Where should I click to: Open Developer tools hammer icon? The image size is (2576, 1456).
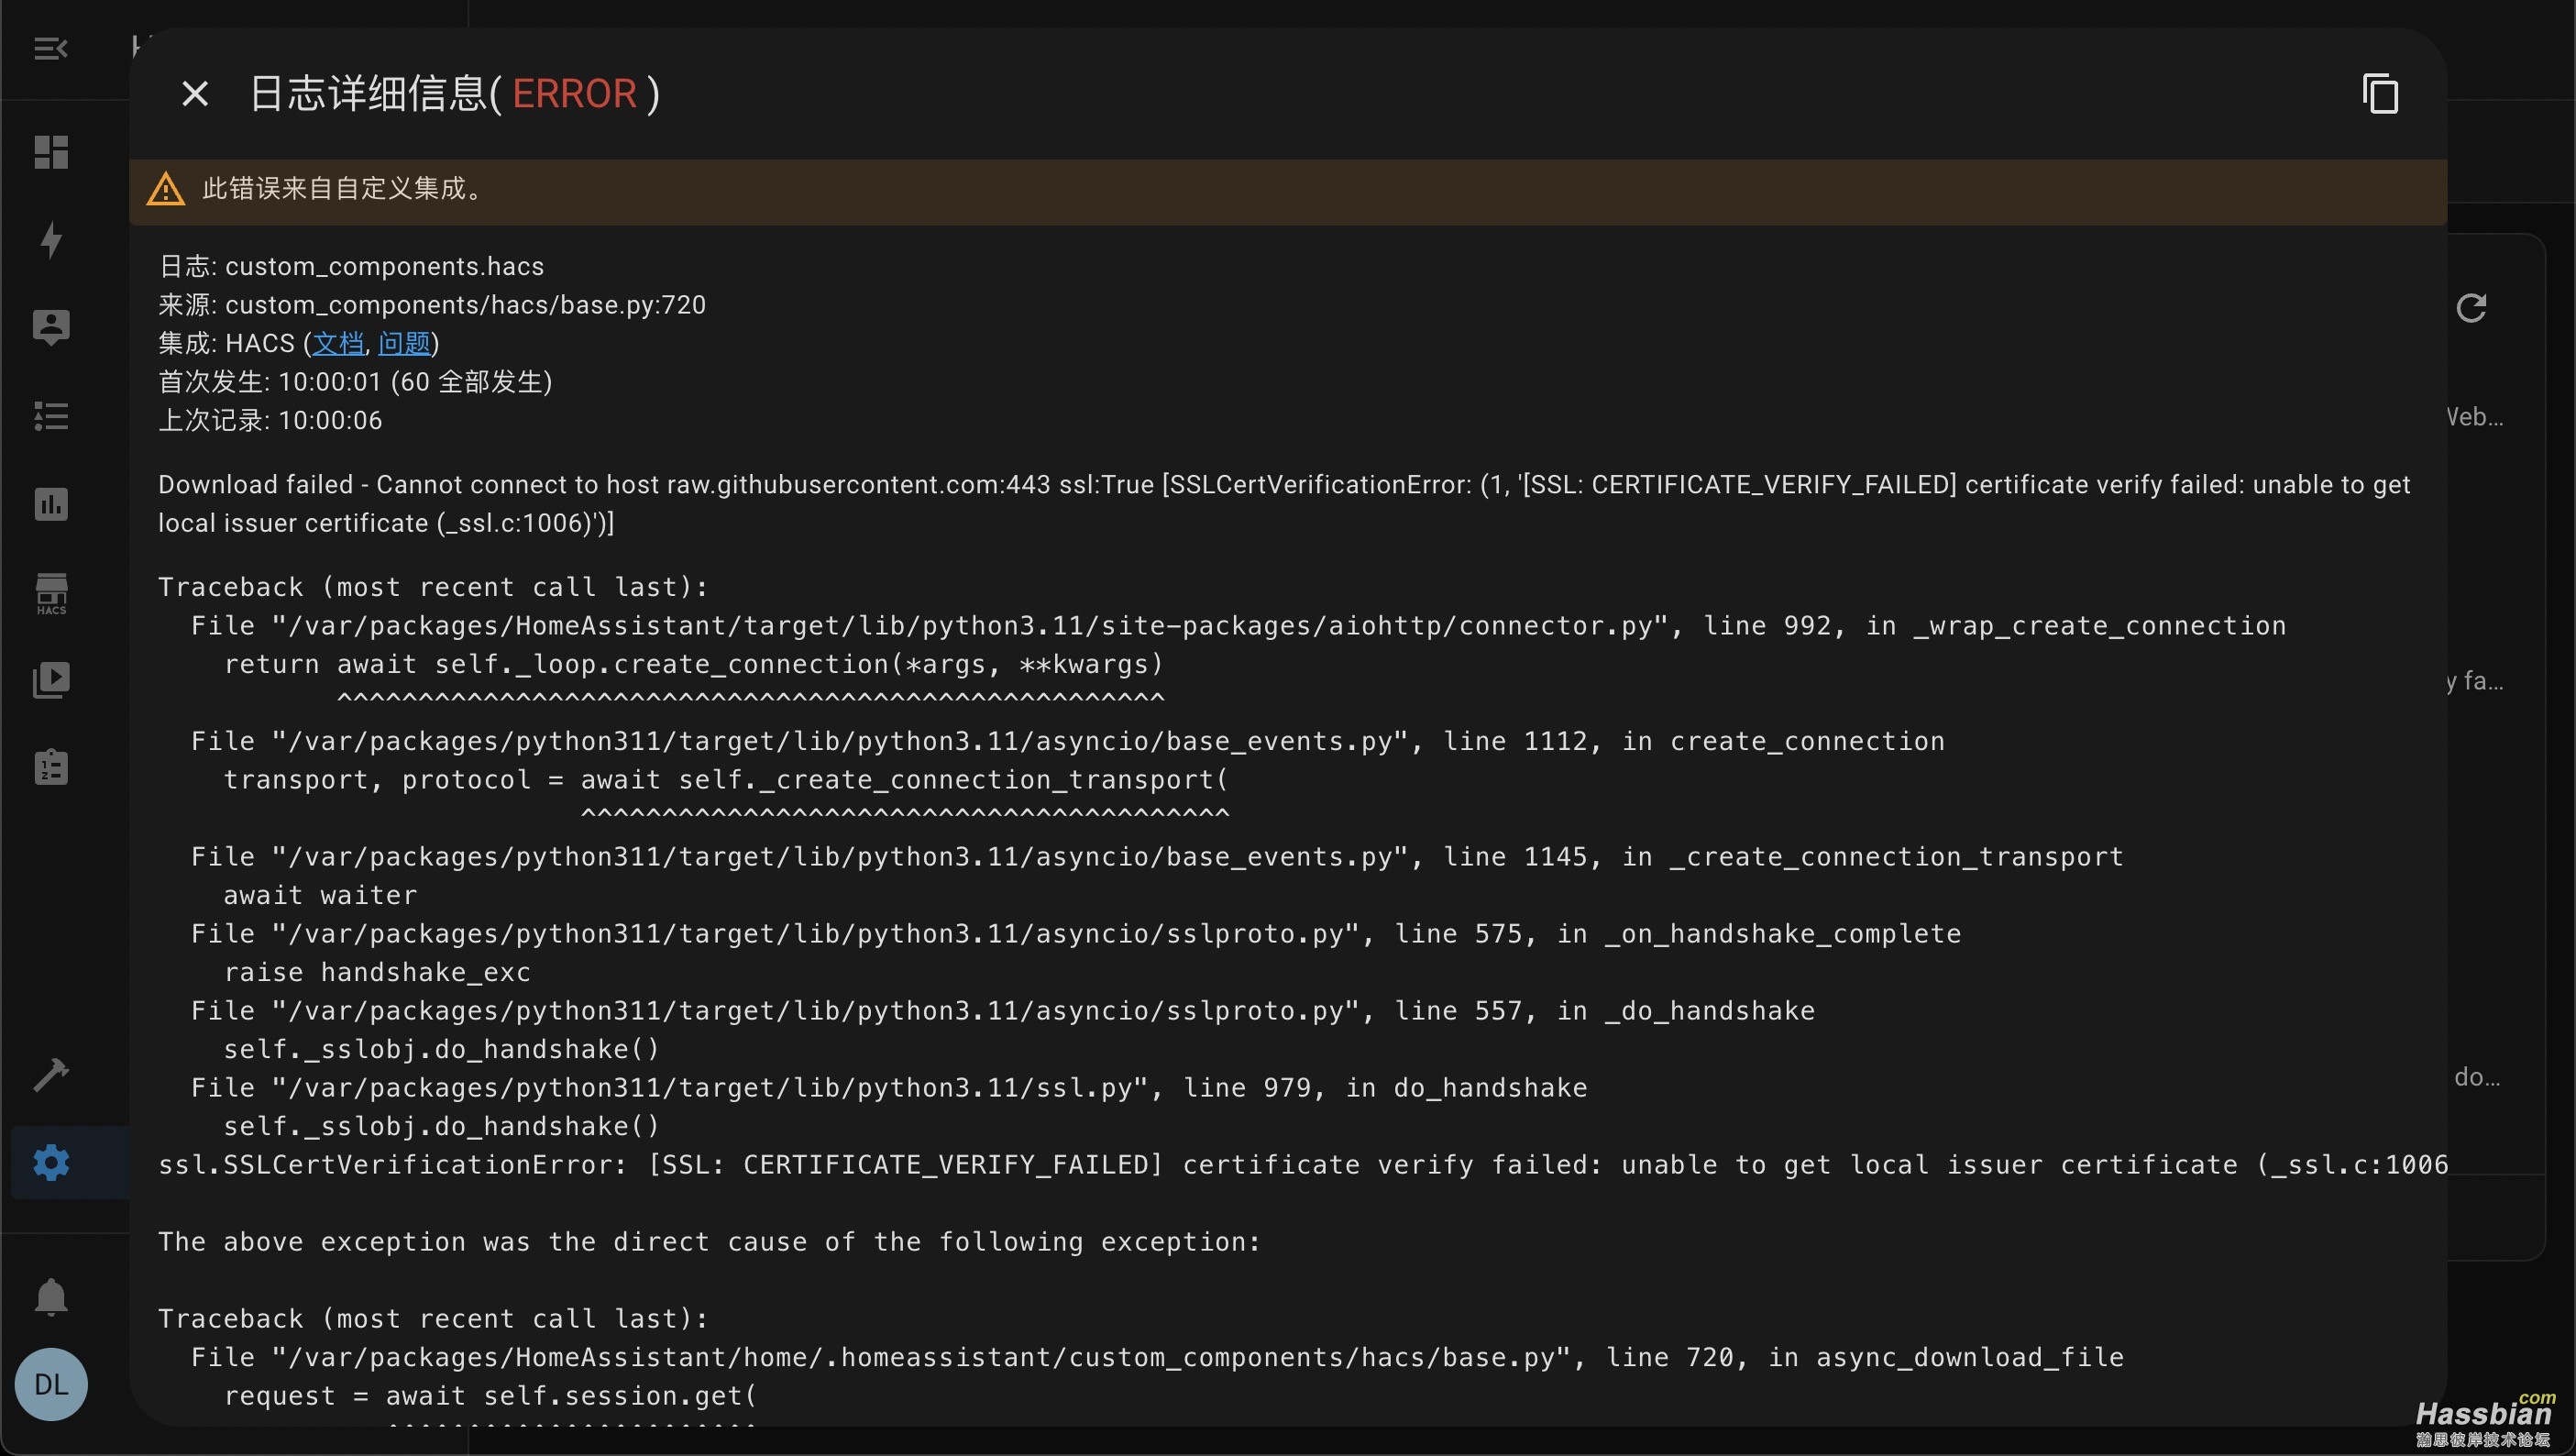coord(51,1075)
